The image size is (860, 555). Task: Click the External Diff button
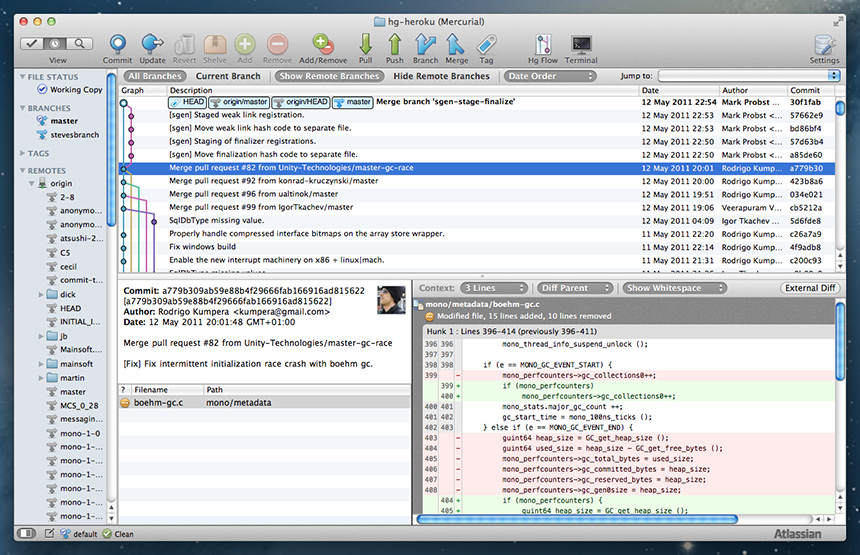click(810, 288)
